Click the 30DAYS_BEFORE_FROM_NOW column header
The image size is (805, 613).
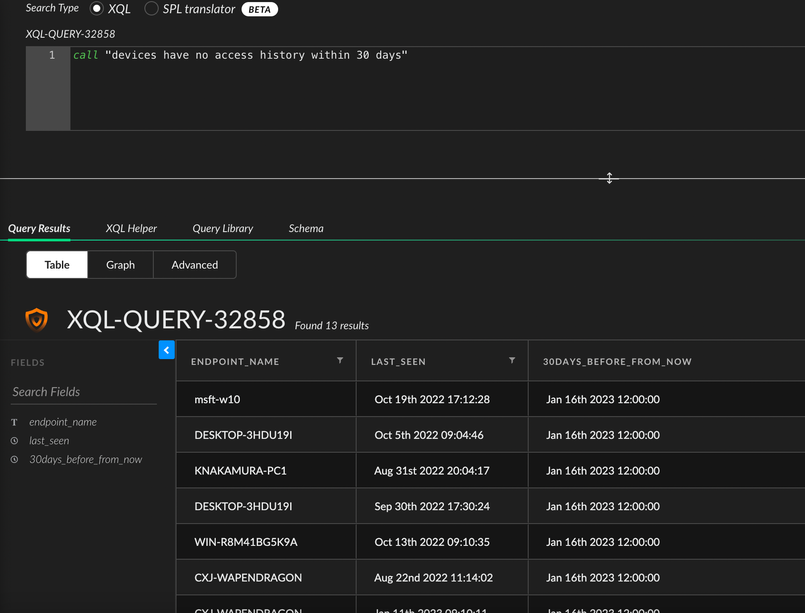tap(616, 361)
